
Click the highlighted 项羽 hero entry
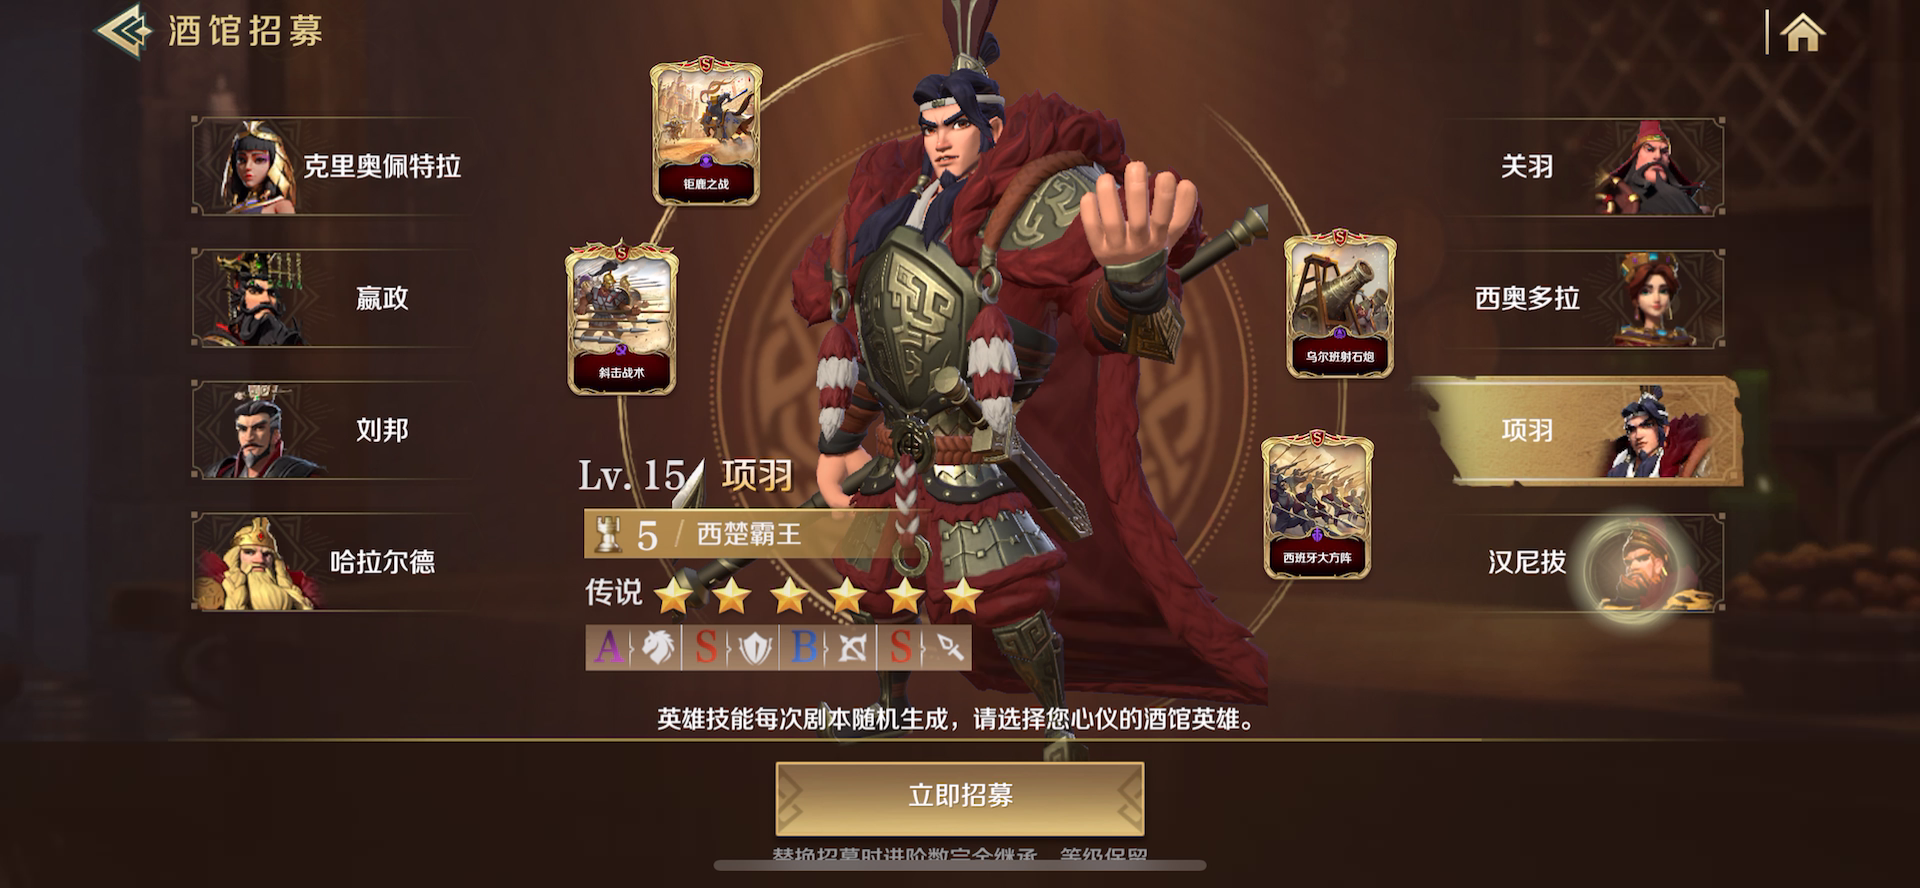(x=1580, y=431)
